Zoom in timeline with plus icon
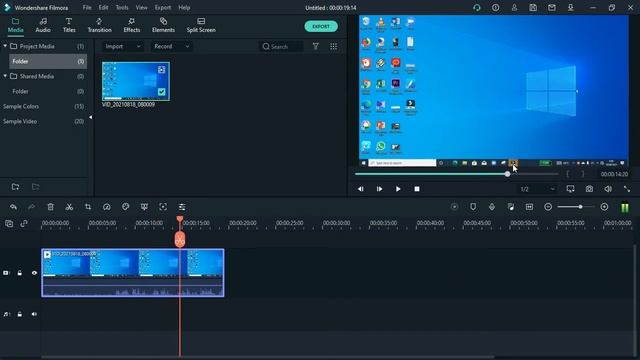Viewport: 640px width, 360px height. pyautogui.click(x=604, y=207)
